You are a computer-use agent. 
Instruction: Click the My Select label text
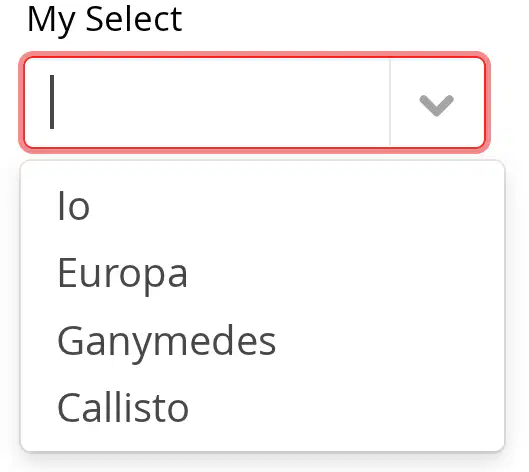105,19
